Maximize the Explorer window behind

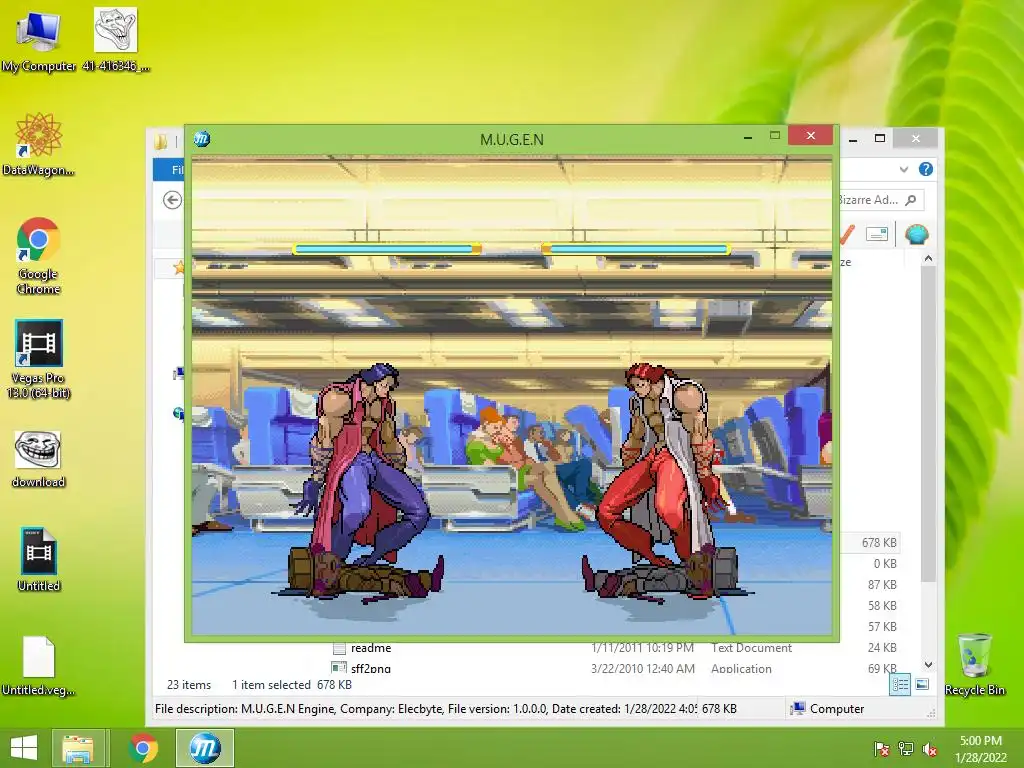coord(880,138)
